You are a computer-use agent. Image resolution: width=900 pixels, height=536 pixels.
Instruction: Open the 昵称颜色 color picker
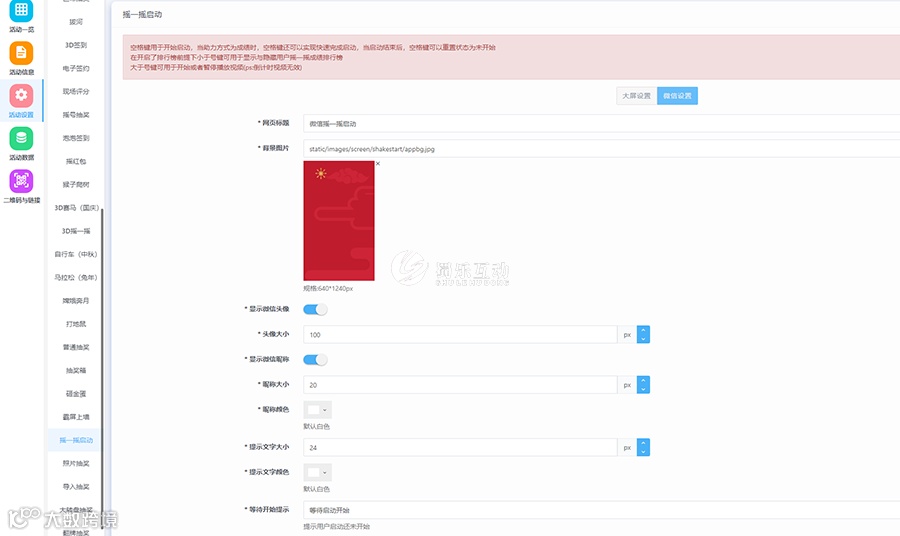coord(317,410)
